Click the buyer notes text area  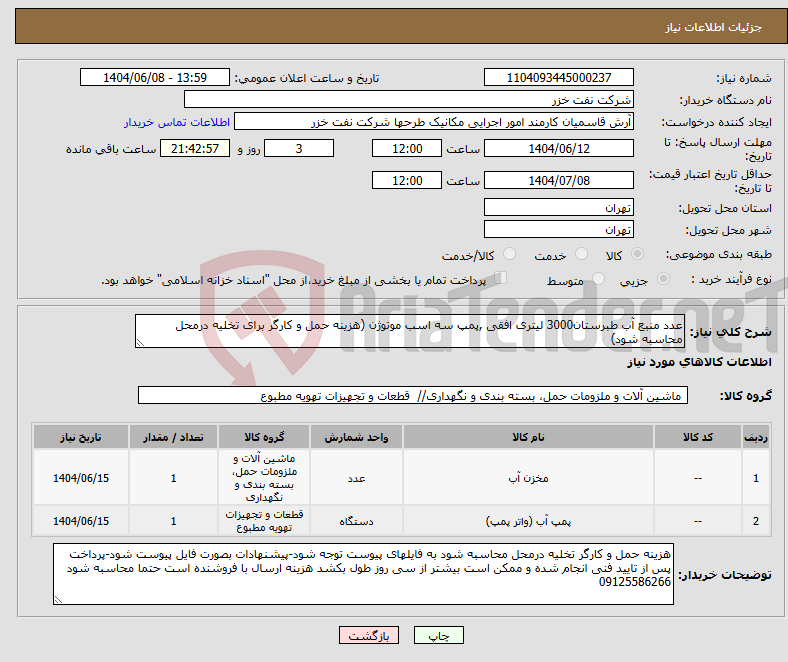tap(363, 574)
